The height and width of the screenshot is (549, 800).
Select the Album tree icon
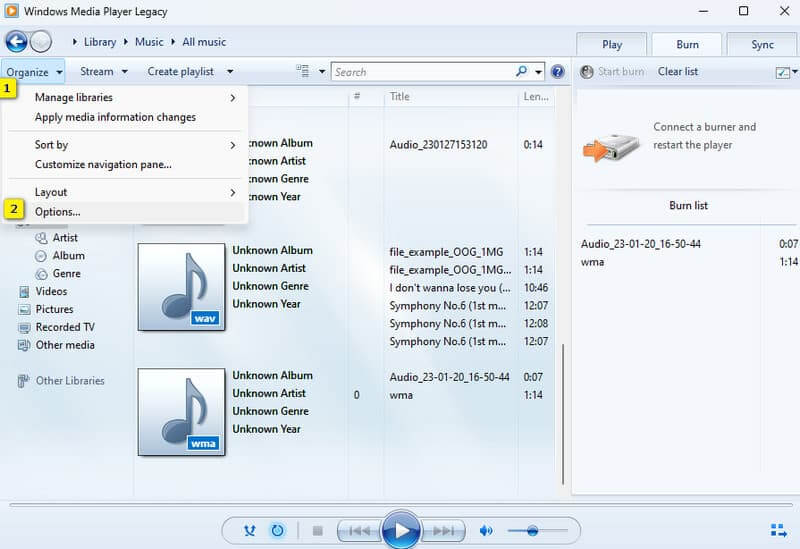41,256
